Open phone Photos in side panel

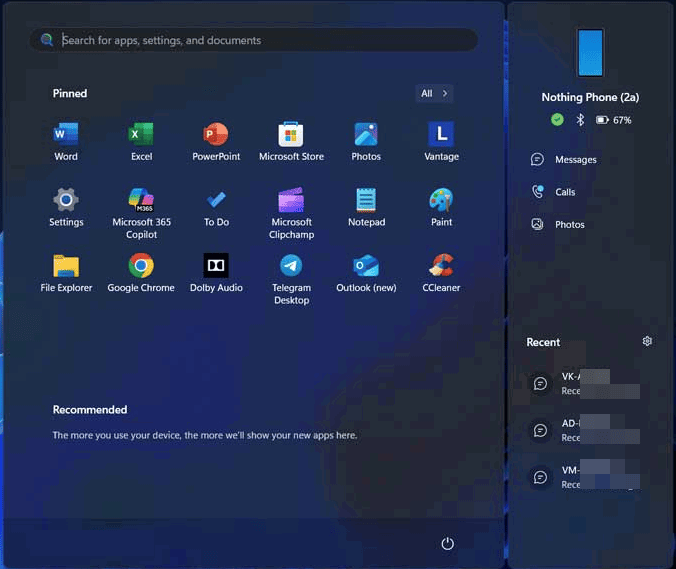[558, 224]
